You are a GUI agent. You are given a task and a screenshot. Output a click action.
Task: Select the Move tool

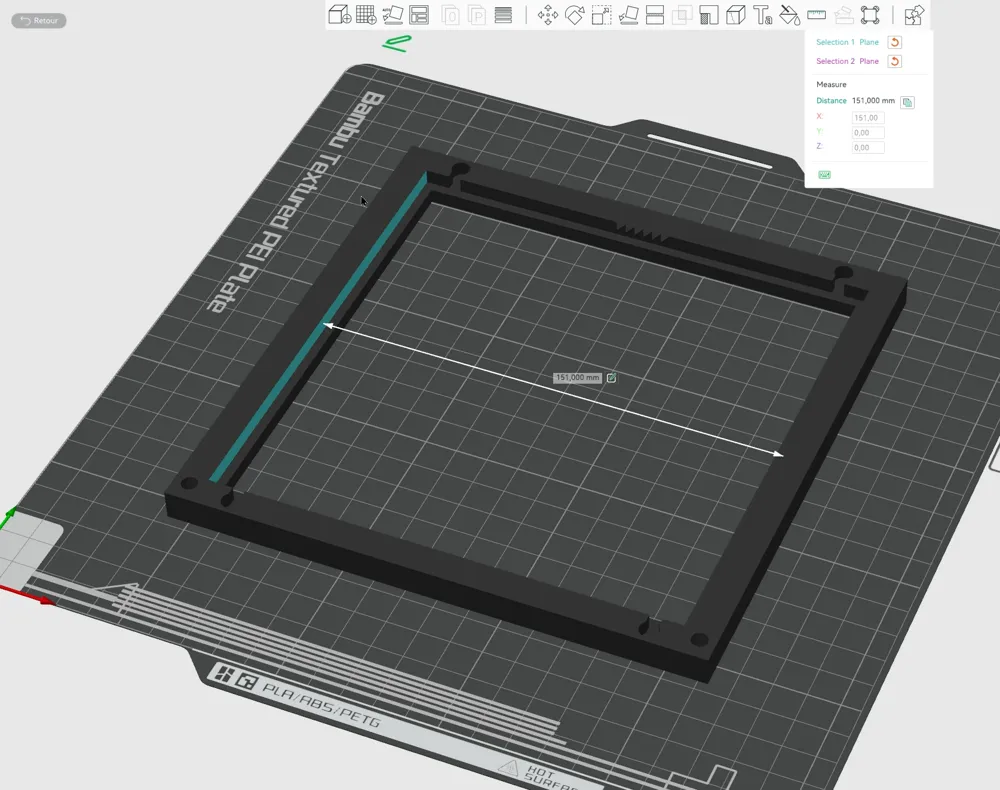(548, 15)
